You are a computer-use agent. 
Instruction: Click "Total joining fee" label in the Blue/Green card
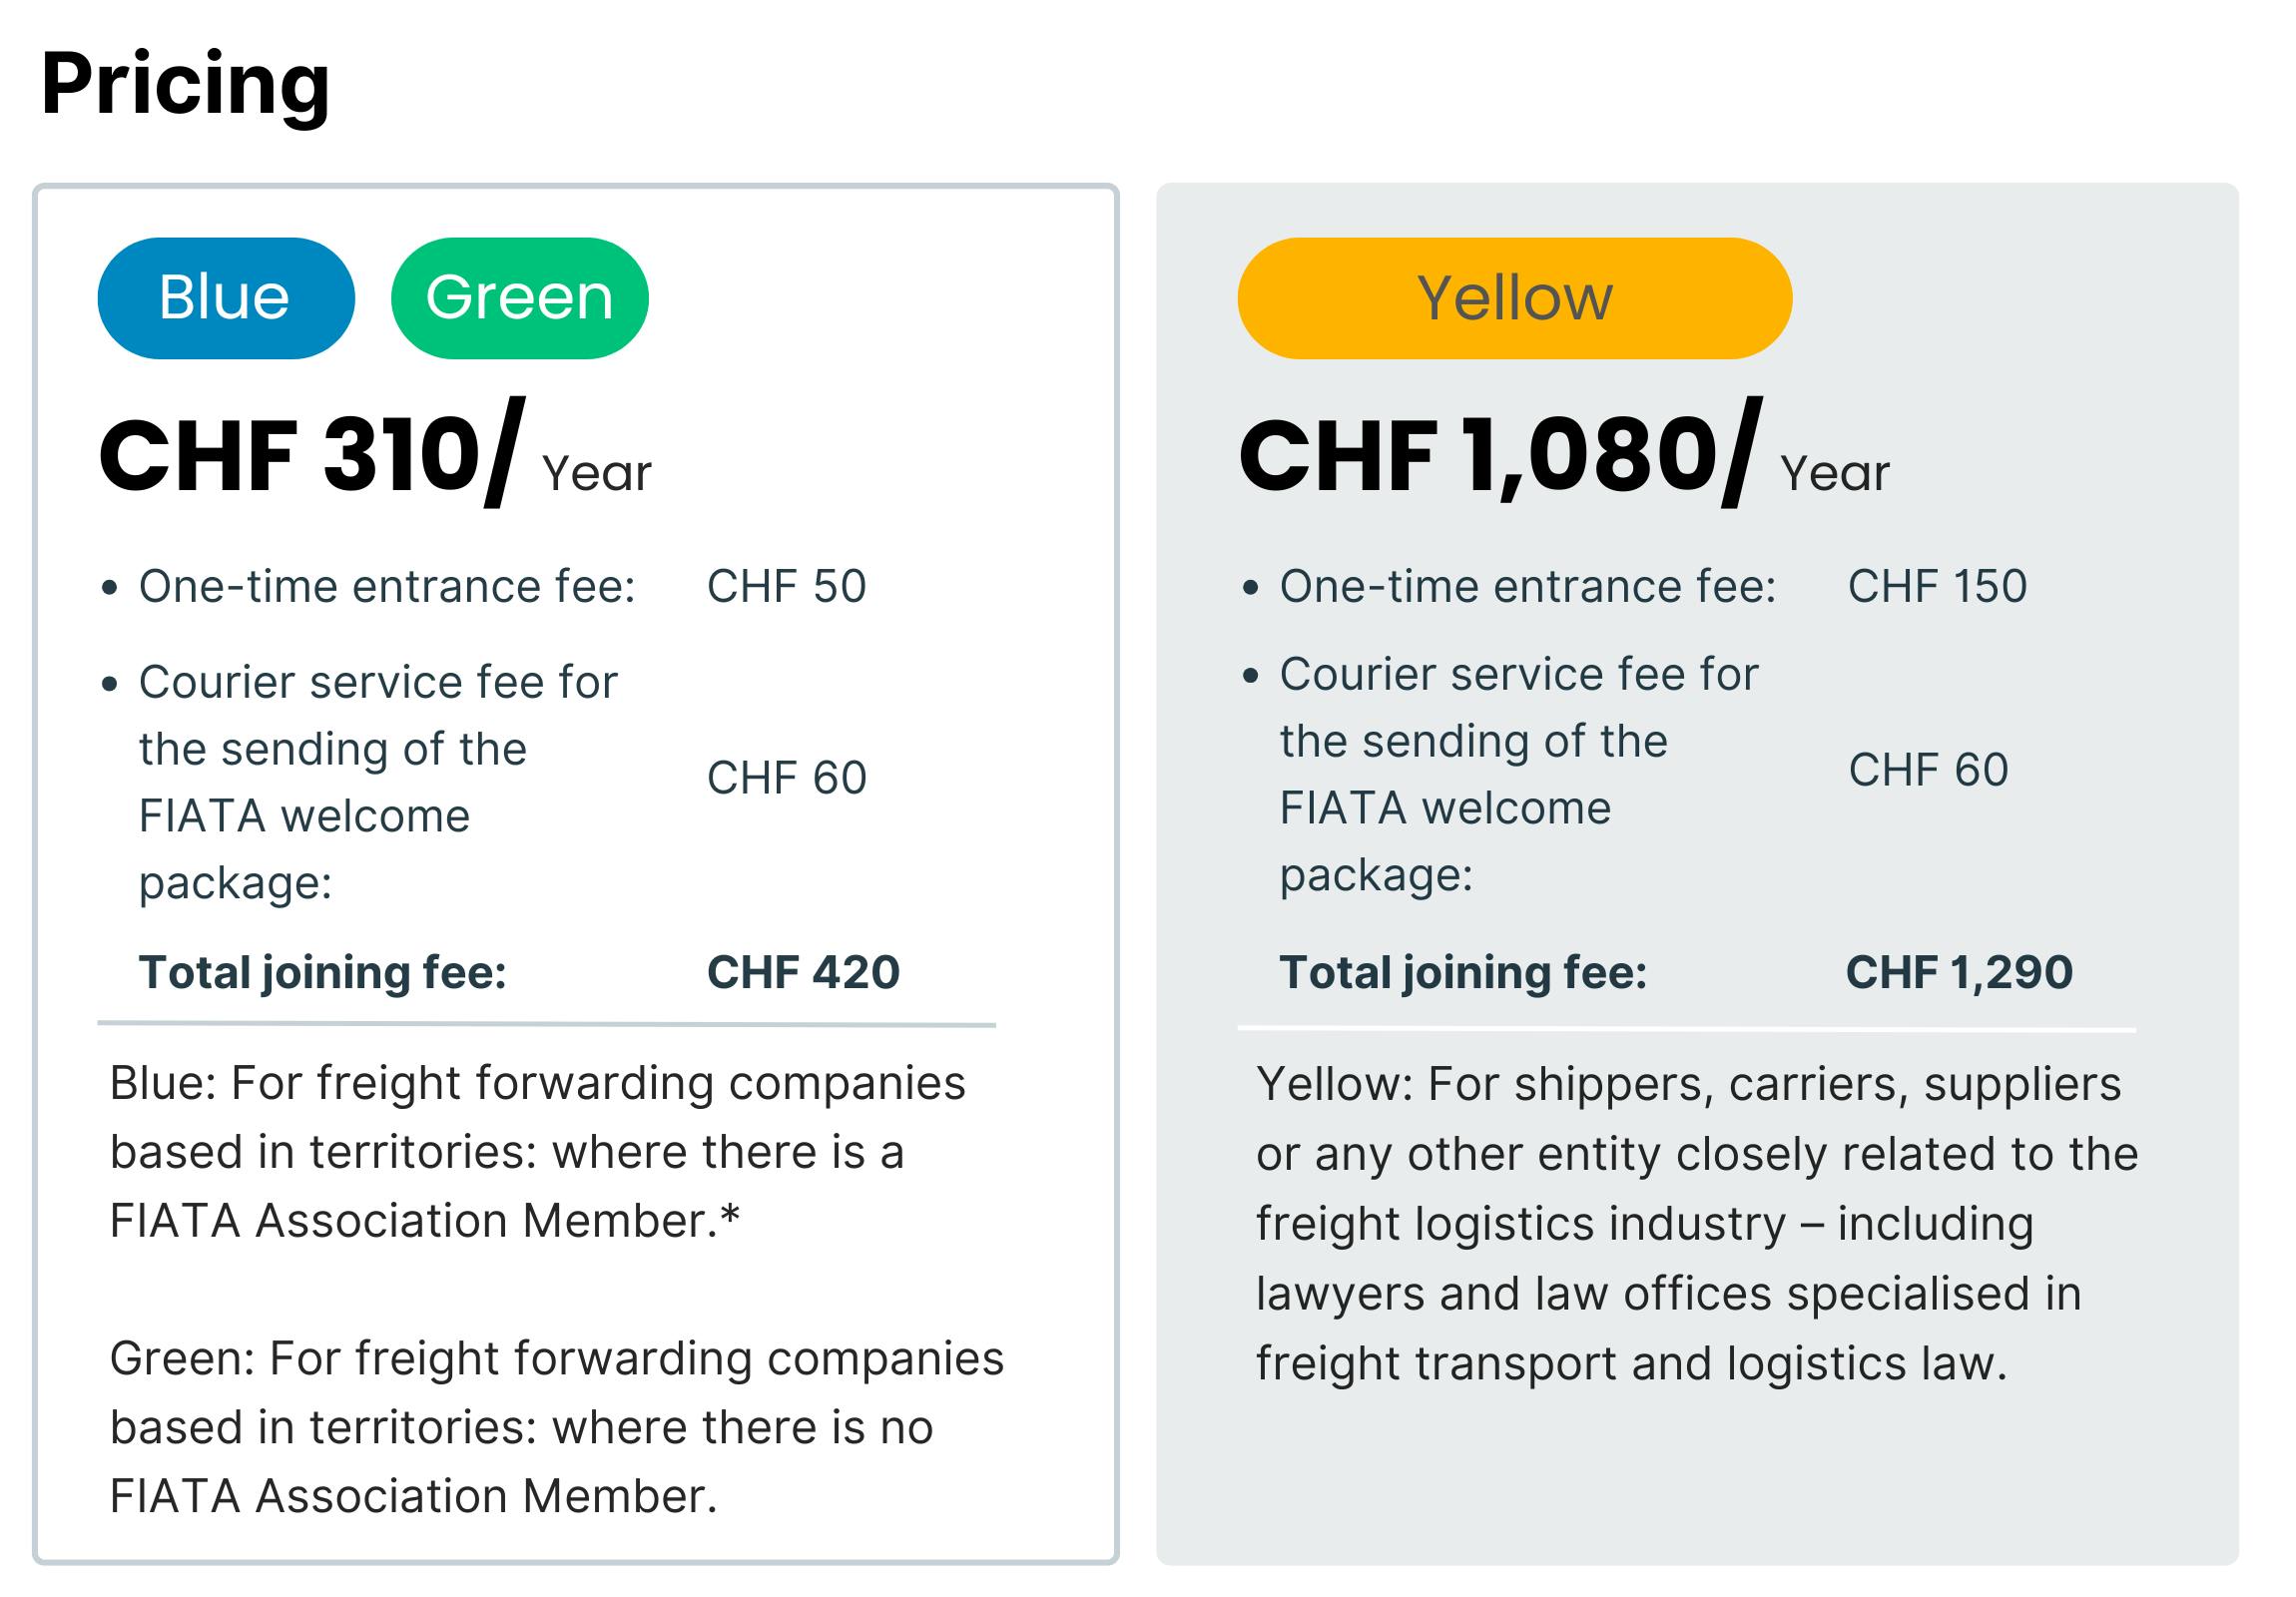[x=322, y=972]
